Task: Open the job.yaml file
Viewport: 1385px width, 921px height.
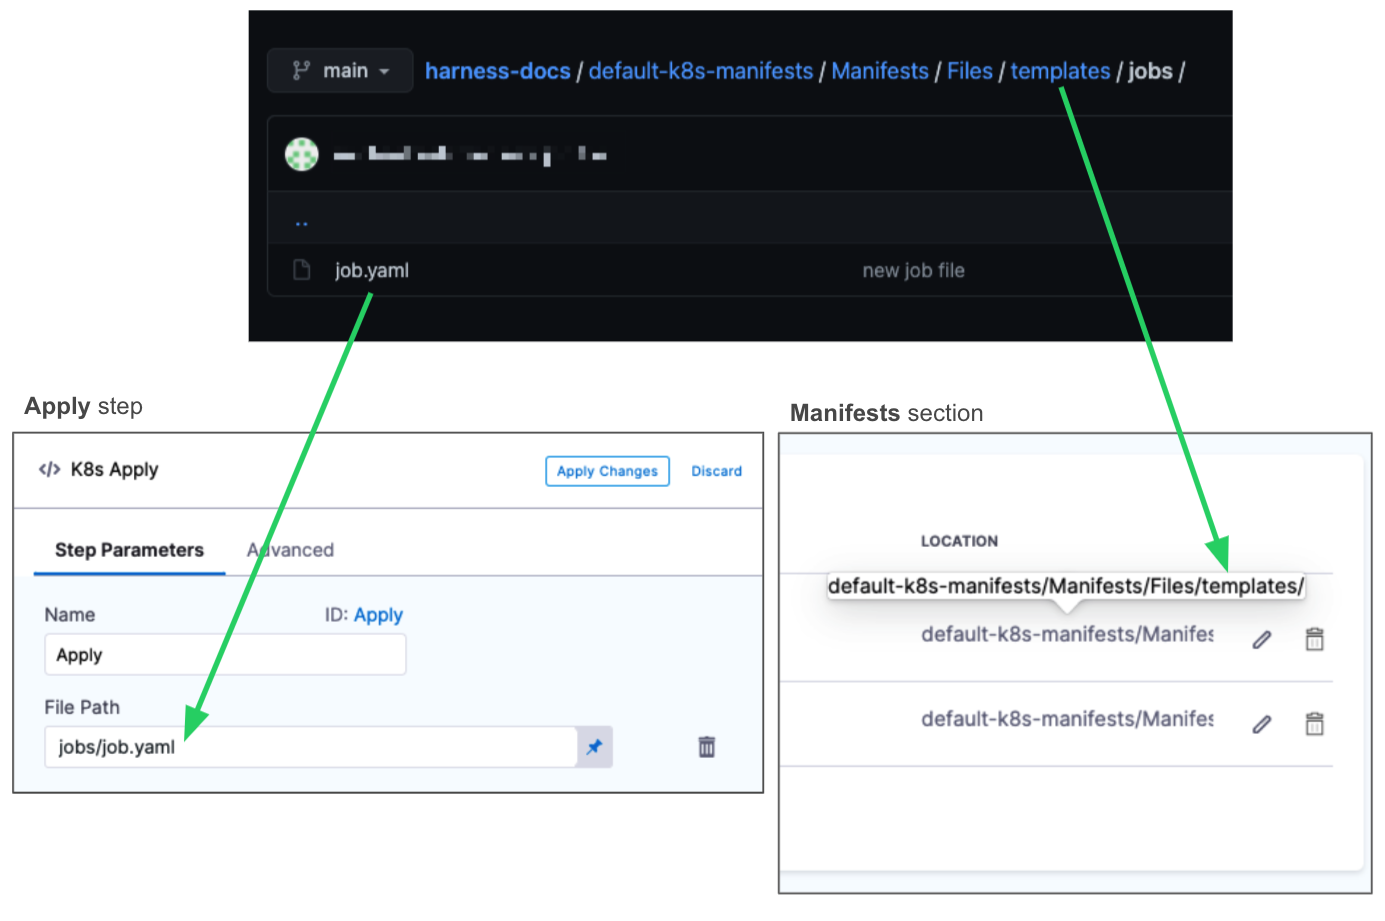Action: (x=372, y=270)
